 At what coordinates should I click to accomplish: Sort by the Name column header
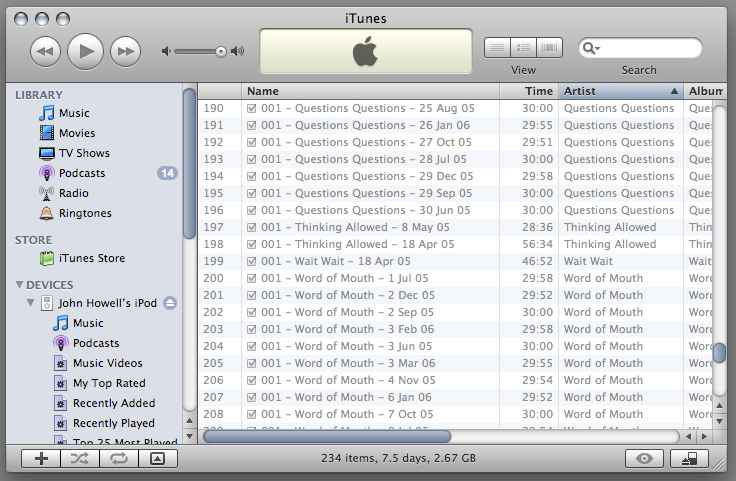pyautogui.click(x=370, y=91)
